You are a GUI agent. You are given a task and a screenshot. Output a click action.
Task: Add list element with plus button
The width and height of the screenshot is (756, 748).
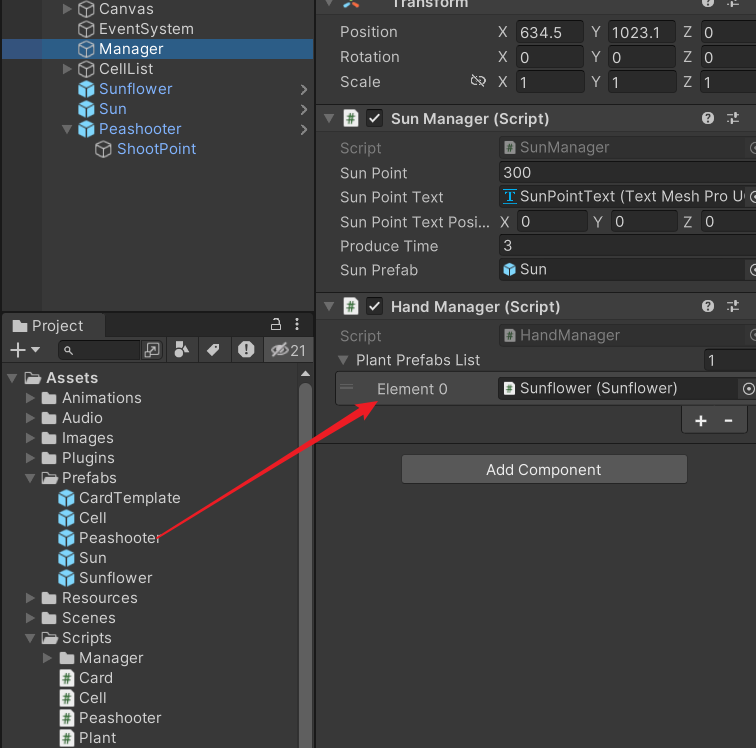point(701,421)
